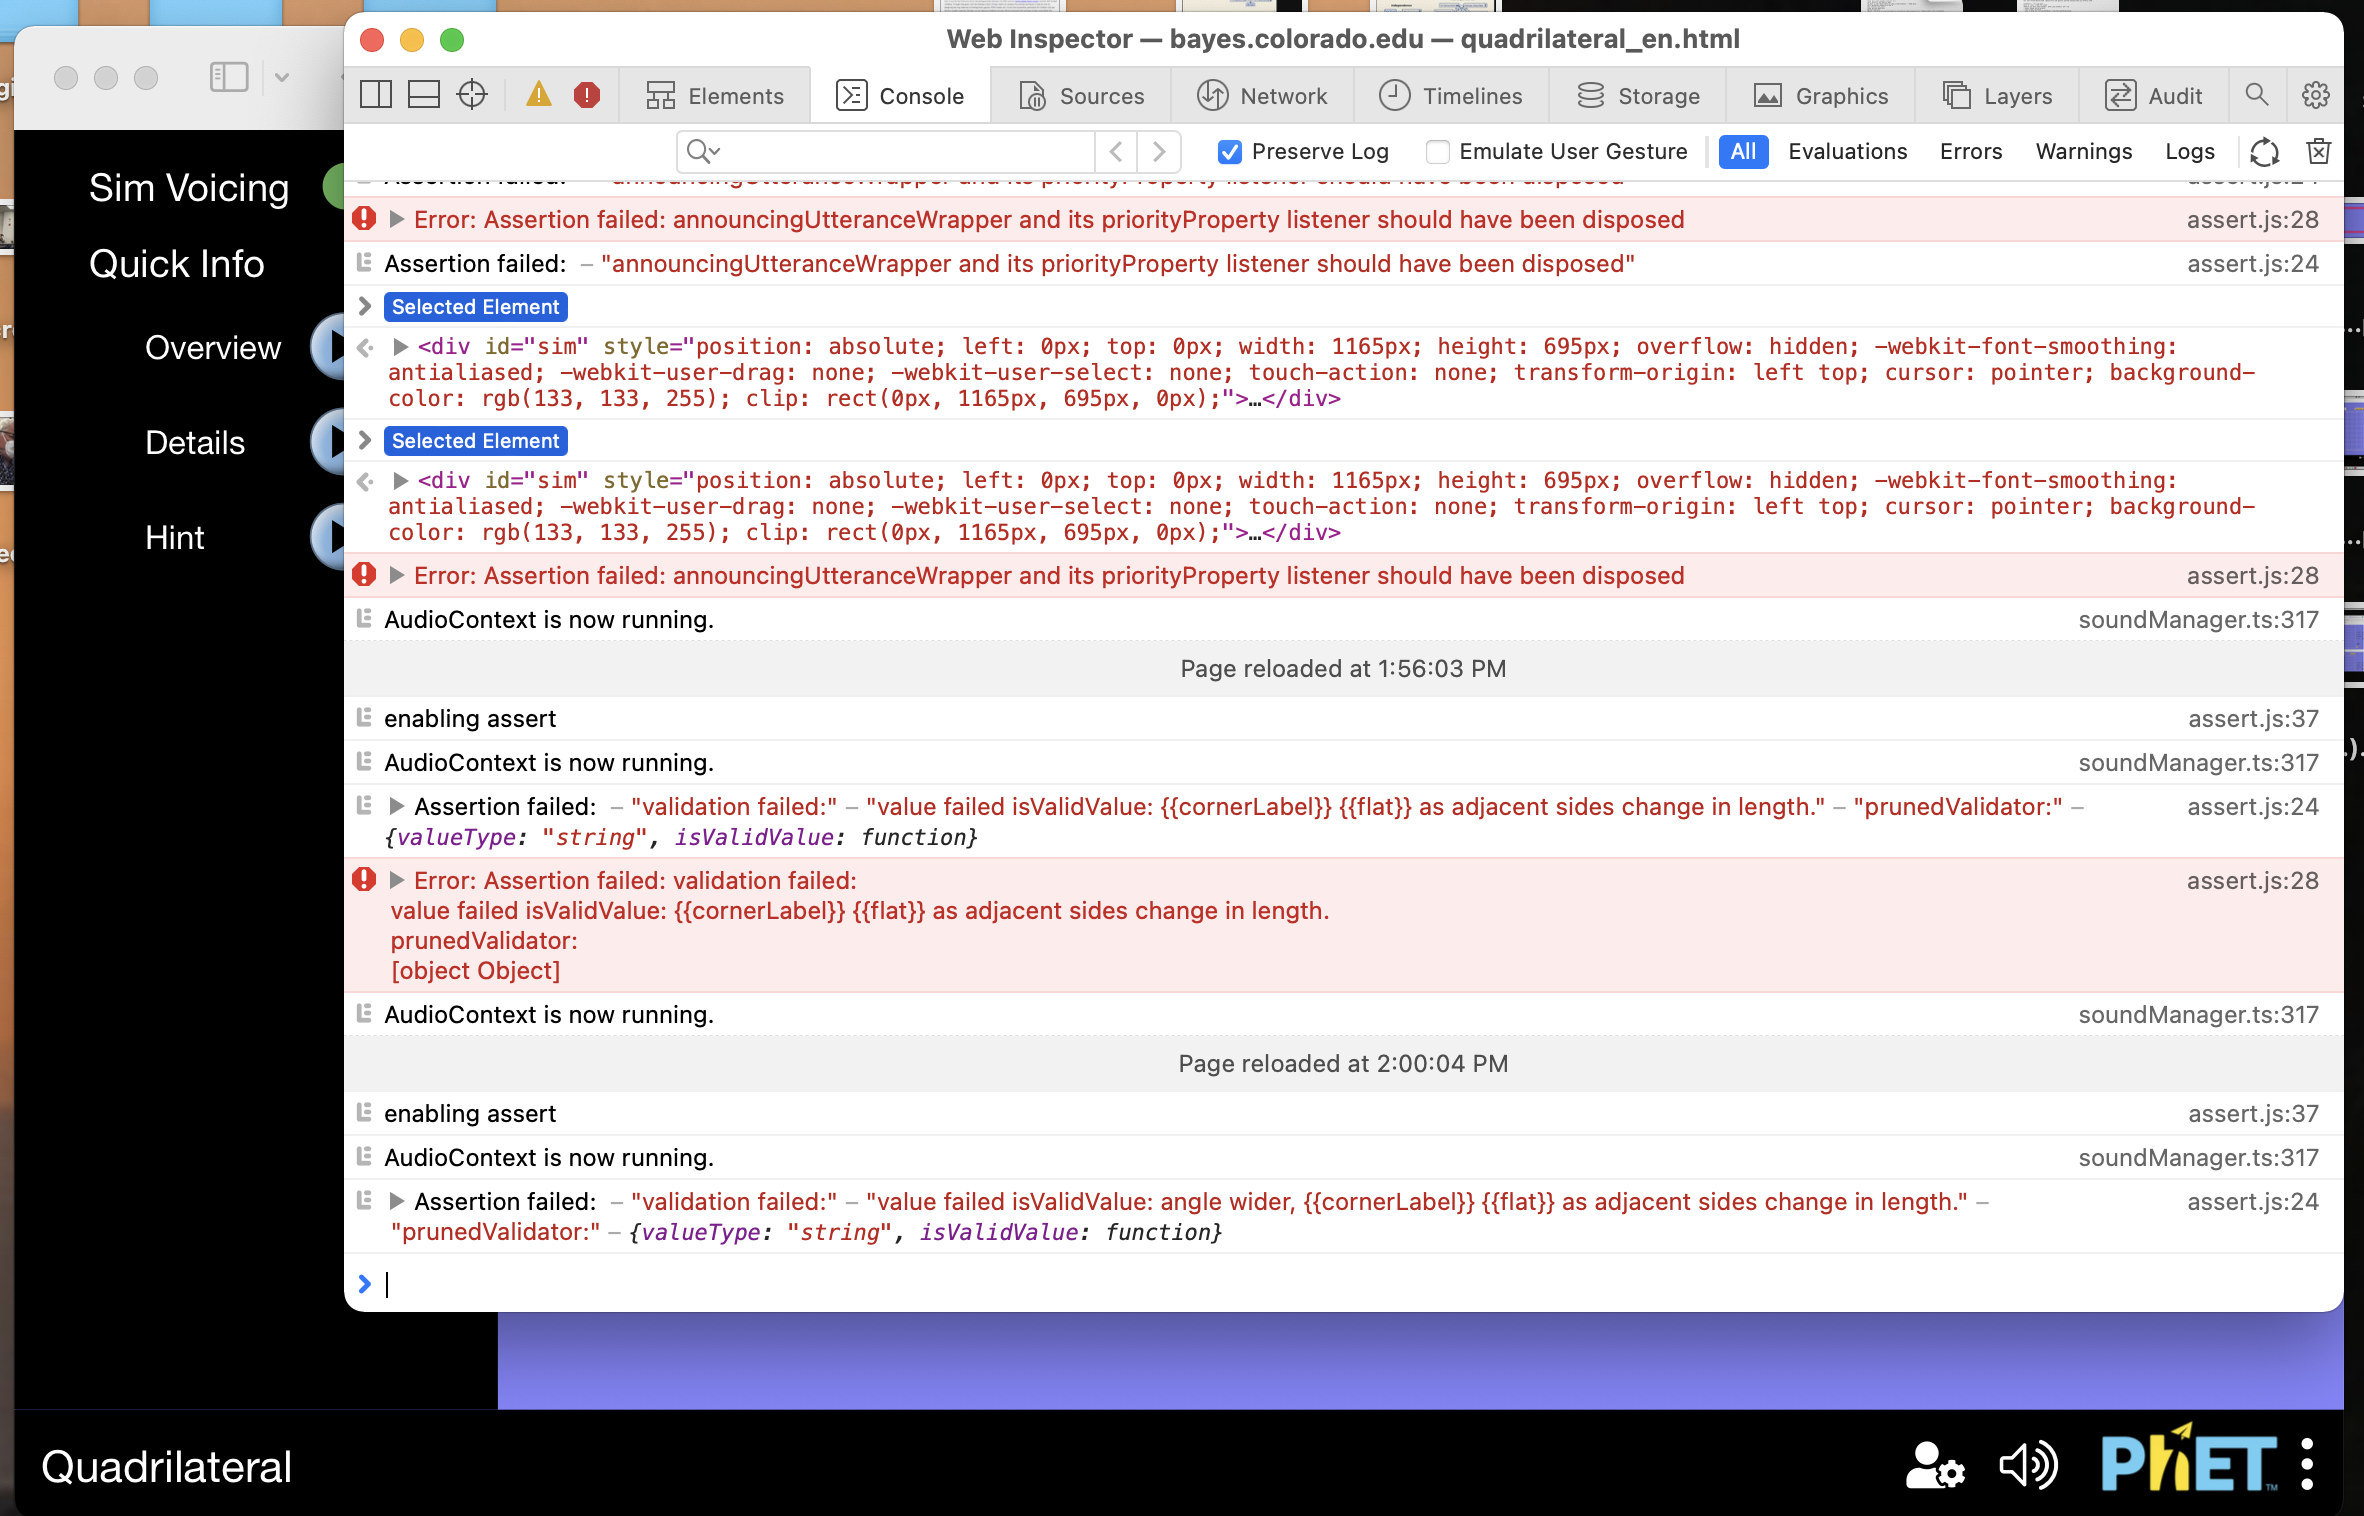The image size is (2364, 1516).
Task: Expand the first Selected Element disclosure triangle
Action: 364,306
